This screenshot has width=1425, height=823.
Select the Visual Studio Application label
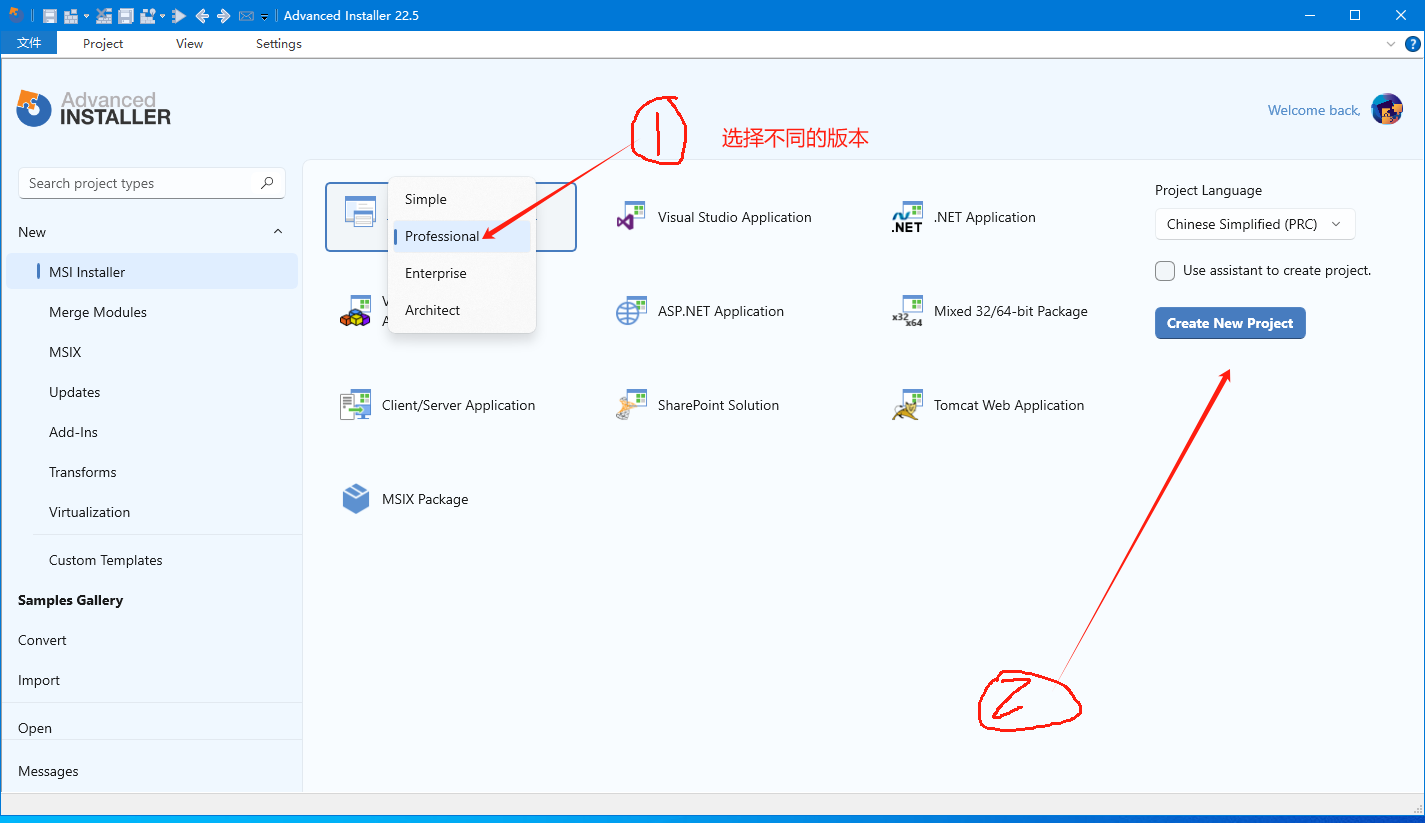pyautogui.click(x=734, y=217)
